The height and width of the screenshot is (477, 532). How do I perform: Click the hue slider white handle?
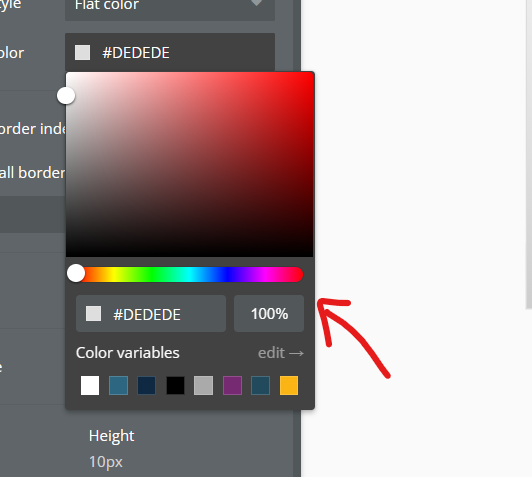point(76,273)
